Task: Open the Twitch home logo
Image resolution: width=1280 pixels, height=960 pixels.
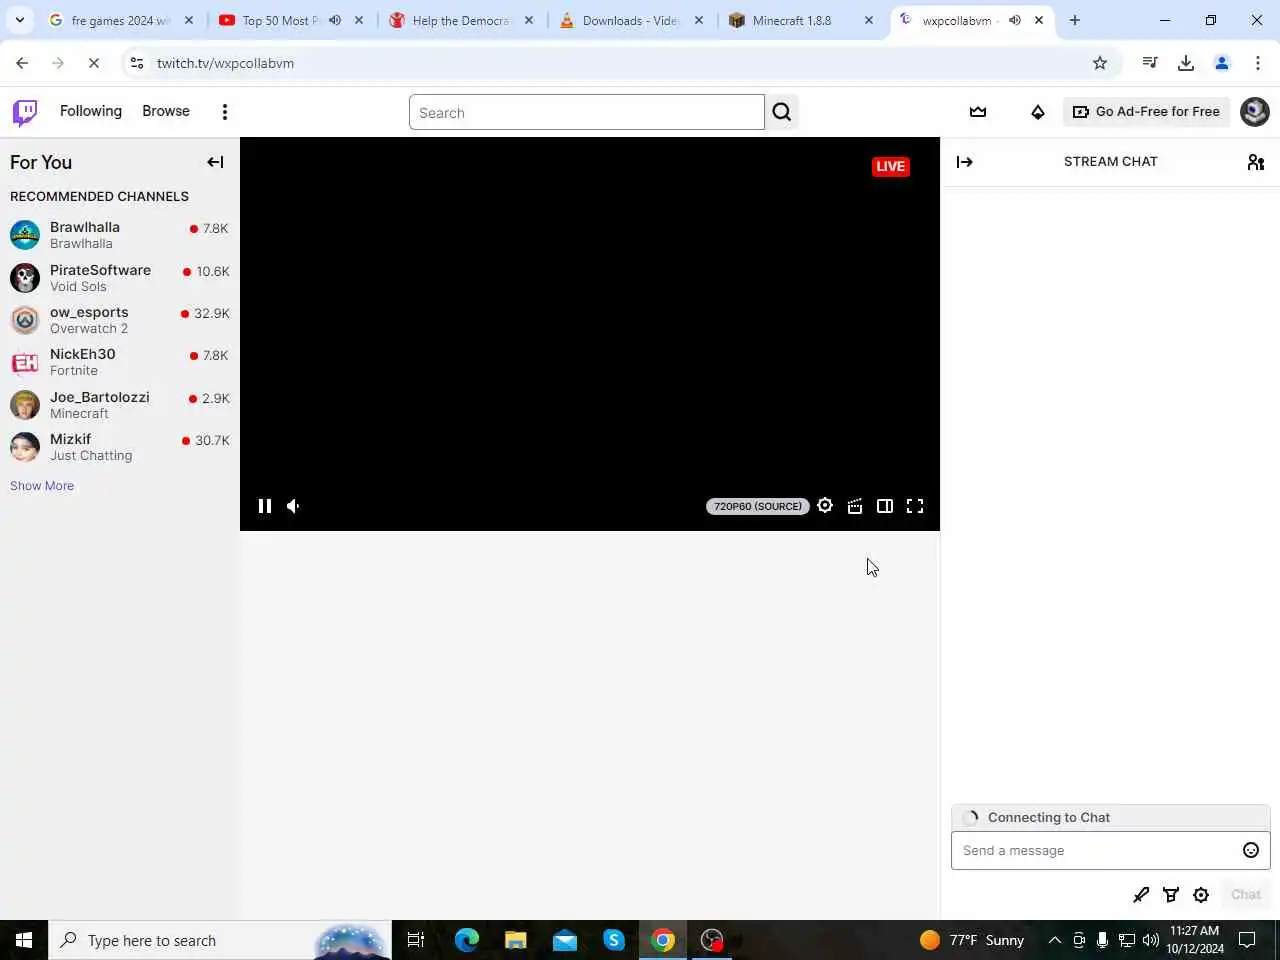Action: (25, 112)
